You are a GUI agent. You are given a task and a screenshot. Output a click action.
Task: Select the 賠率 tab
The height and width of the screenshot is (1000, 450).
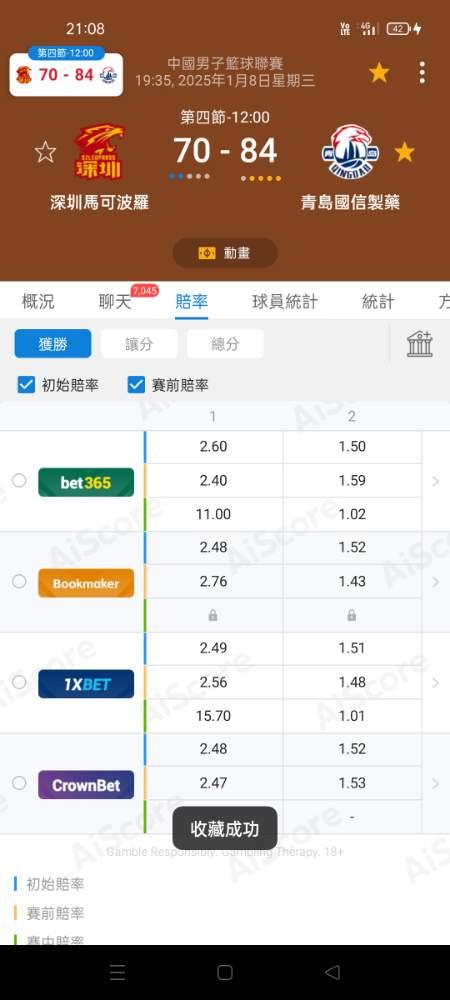coord(191,302)
